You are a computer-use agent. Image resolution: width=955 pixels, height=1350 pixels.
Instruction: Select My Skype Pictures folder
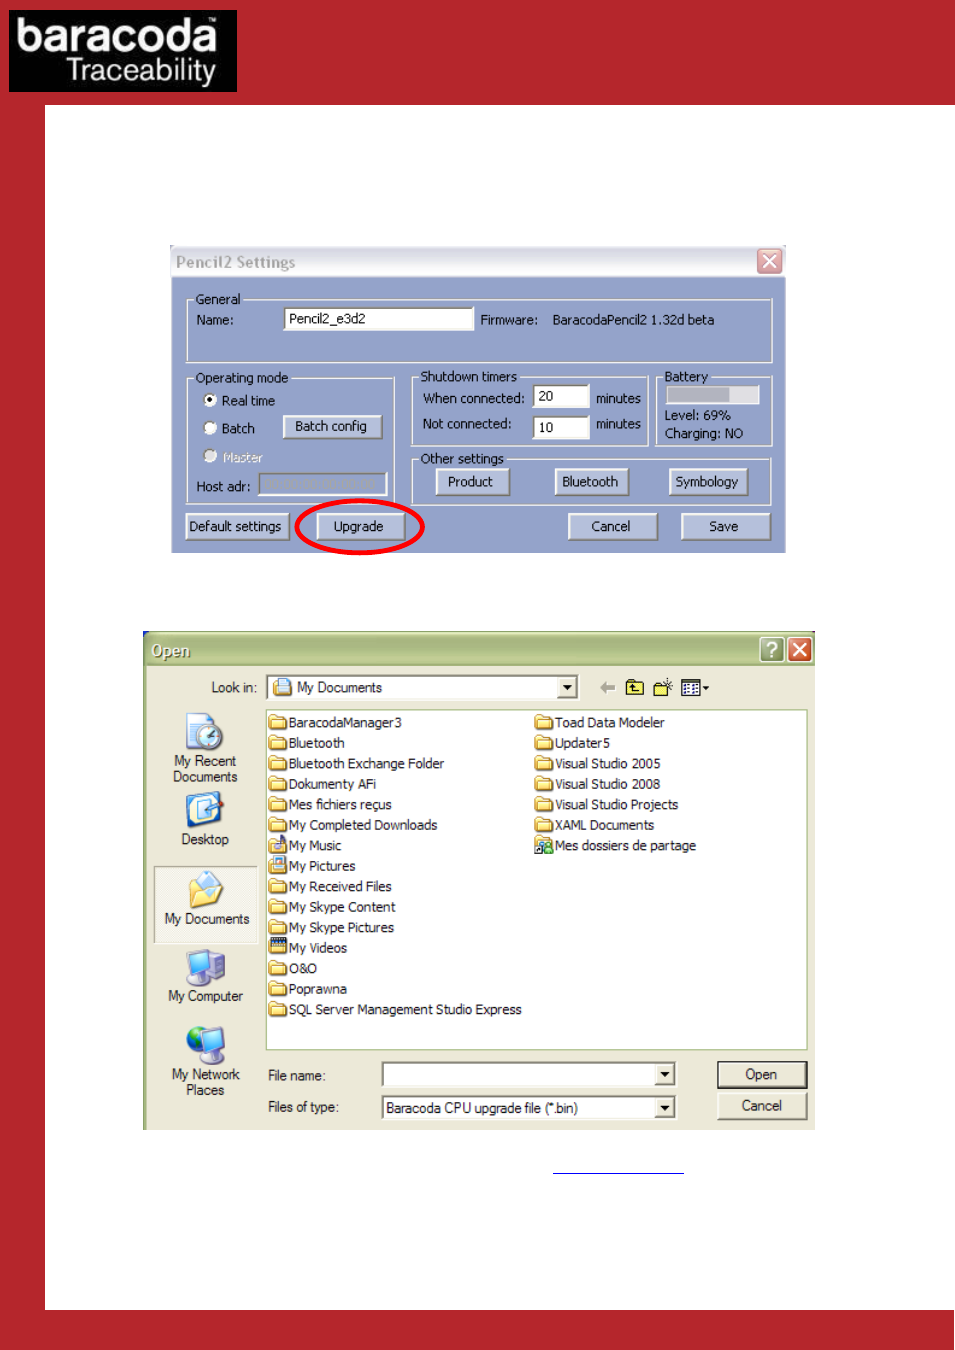pyautogui.click(x=332, y=928)
